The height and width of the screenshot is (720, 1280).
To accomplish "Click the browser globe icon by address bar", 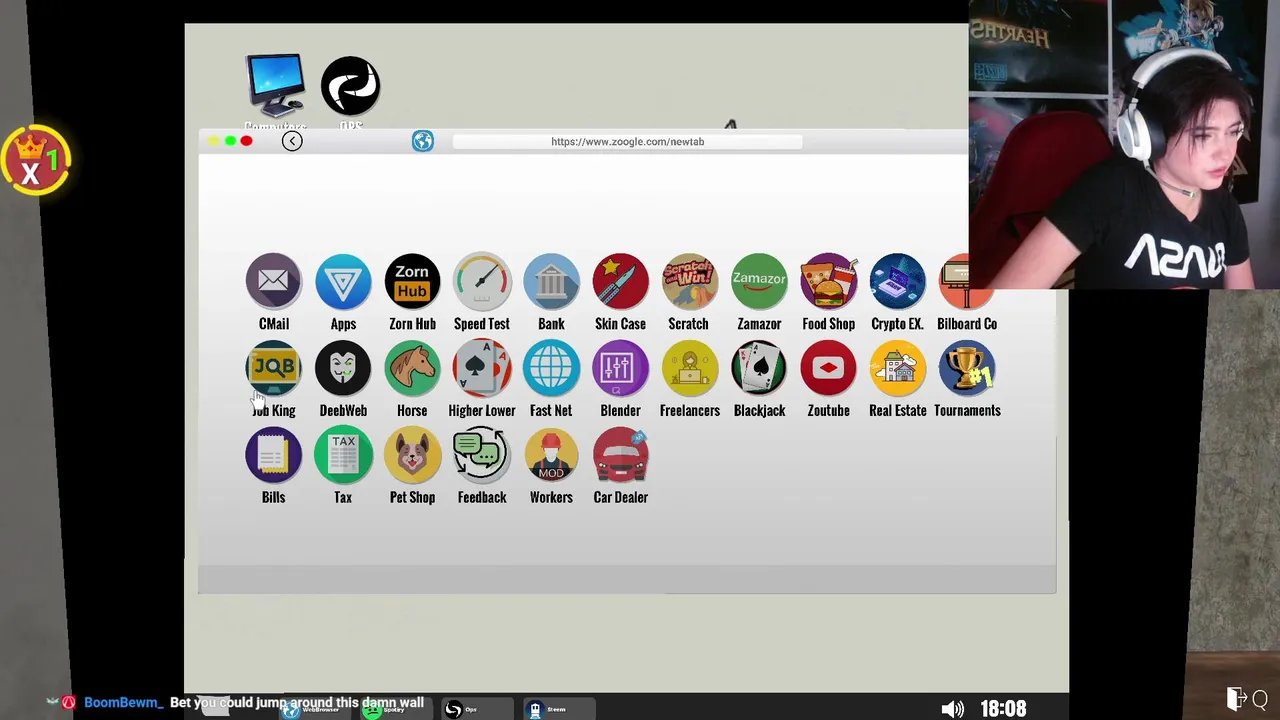I will 423,141.
